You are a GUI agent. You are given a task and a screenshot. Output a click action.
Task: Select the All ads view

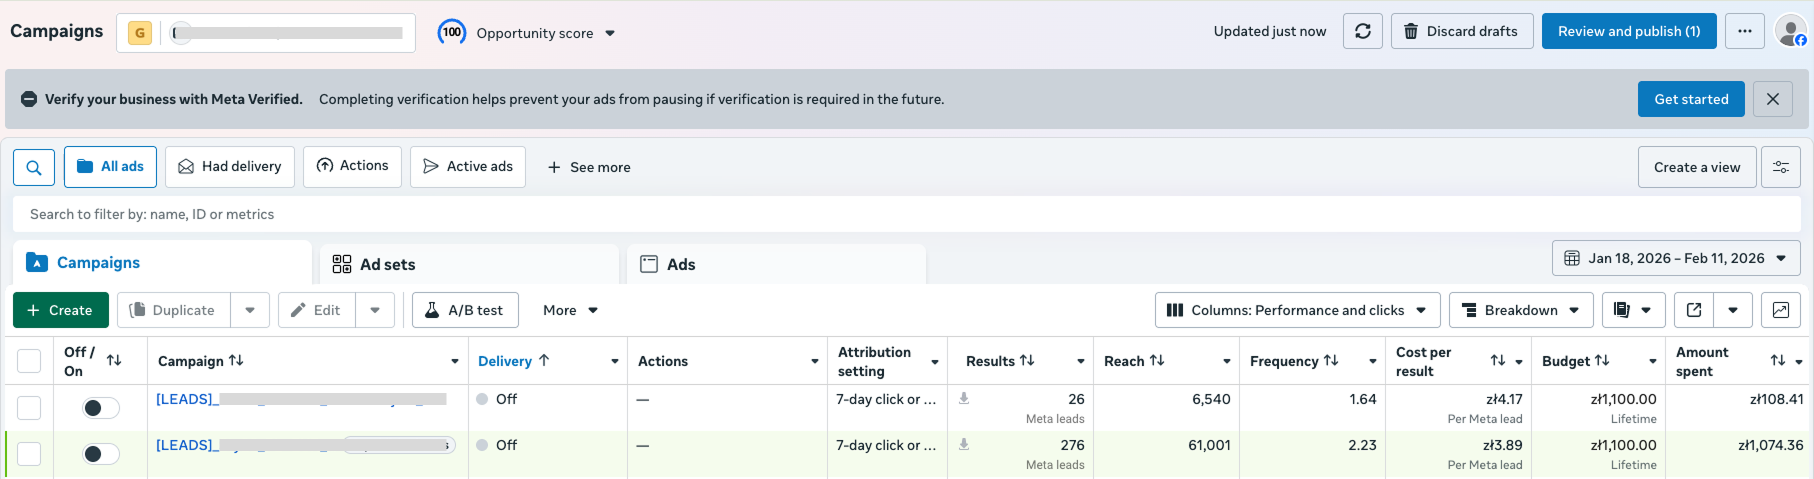pos(110,167)
